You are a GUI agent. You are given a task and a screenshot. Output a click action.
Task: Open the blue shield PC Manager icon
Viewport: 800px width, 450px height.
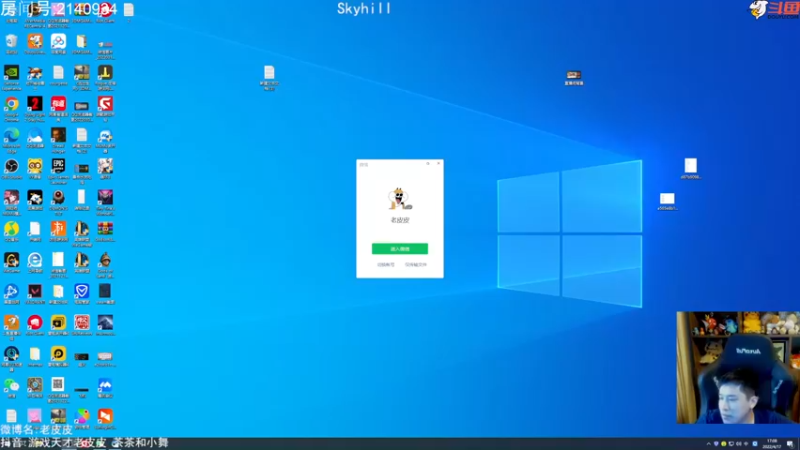82,291
